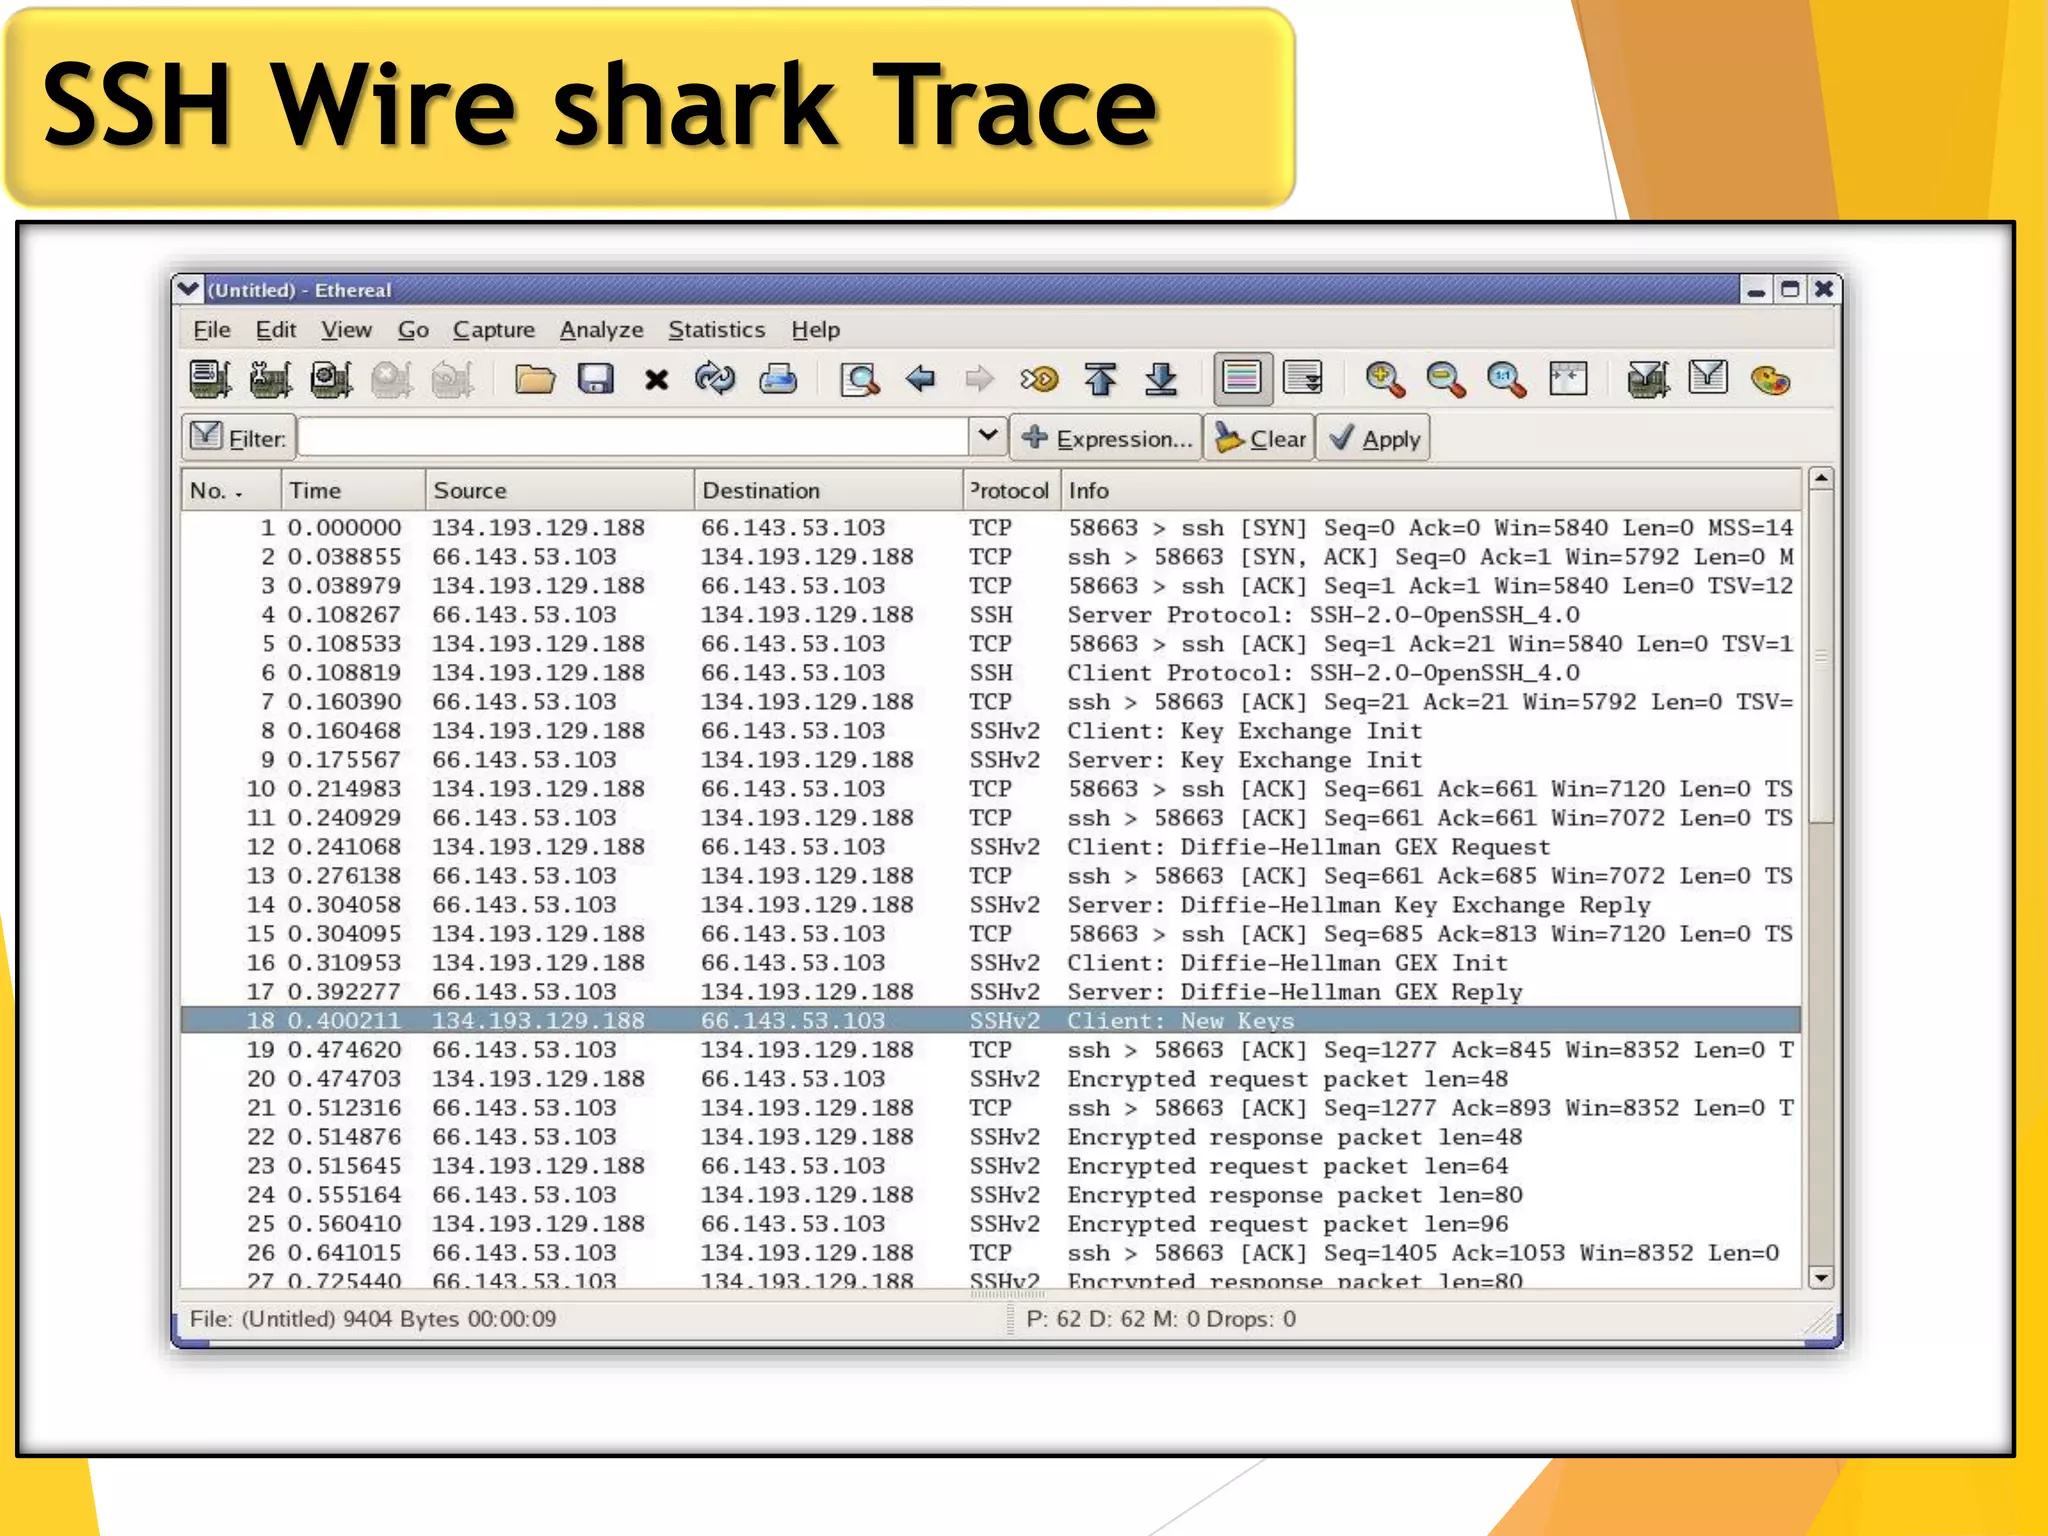The width and height of the screenshot is (2048, 1536).
Task: Click the greyed-out stop capture icon
Action: 392,379
